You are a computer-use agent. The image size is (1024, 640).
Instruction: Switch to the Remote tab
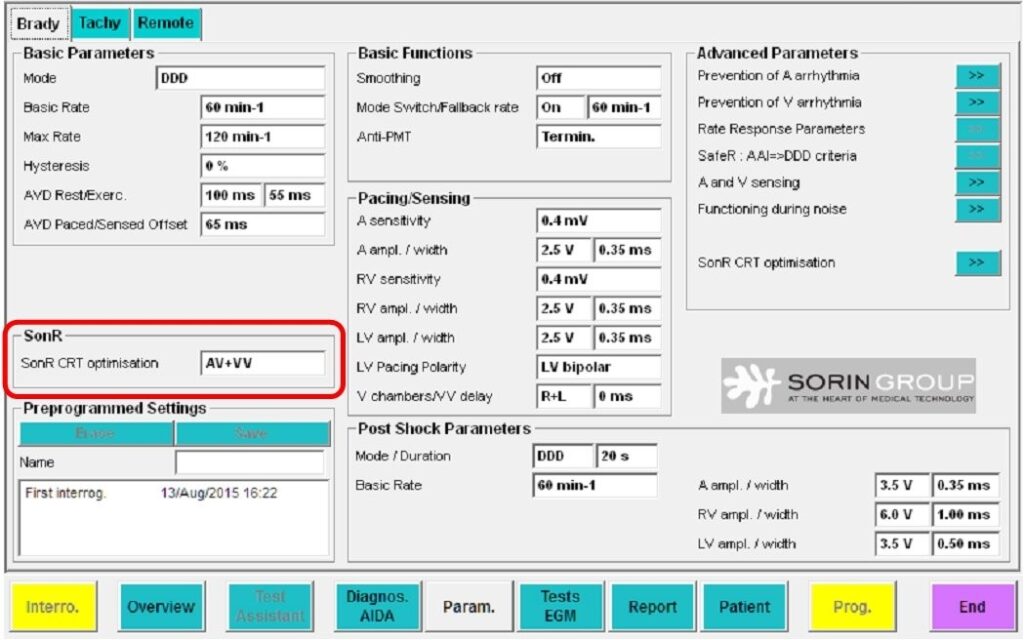[166, 23]
